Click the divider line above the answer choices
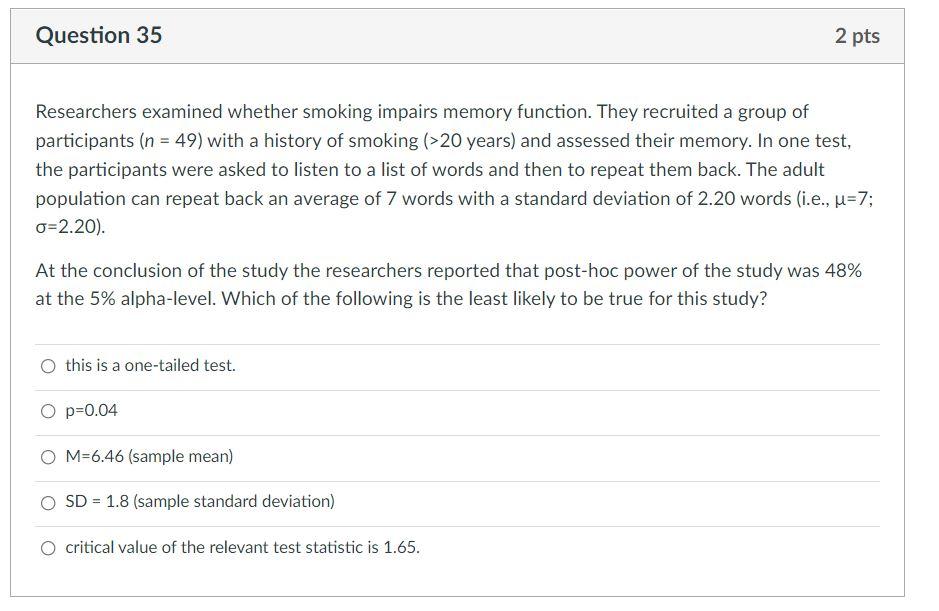The width and height of the screenshot is (939, 611). 460,344
